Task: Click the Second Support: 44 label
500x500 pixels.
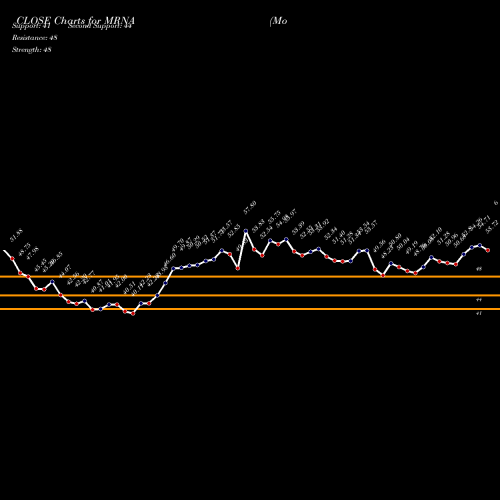Action: (100, 26)
